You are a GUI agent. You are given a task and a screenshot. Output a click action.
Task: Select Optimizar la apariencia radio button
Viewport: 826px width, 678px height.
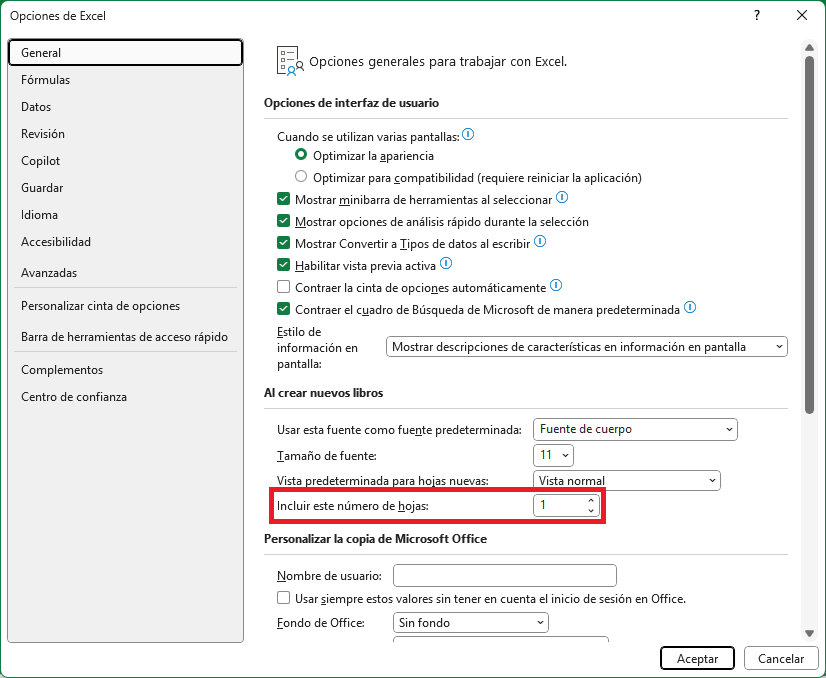pos(301,155)
